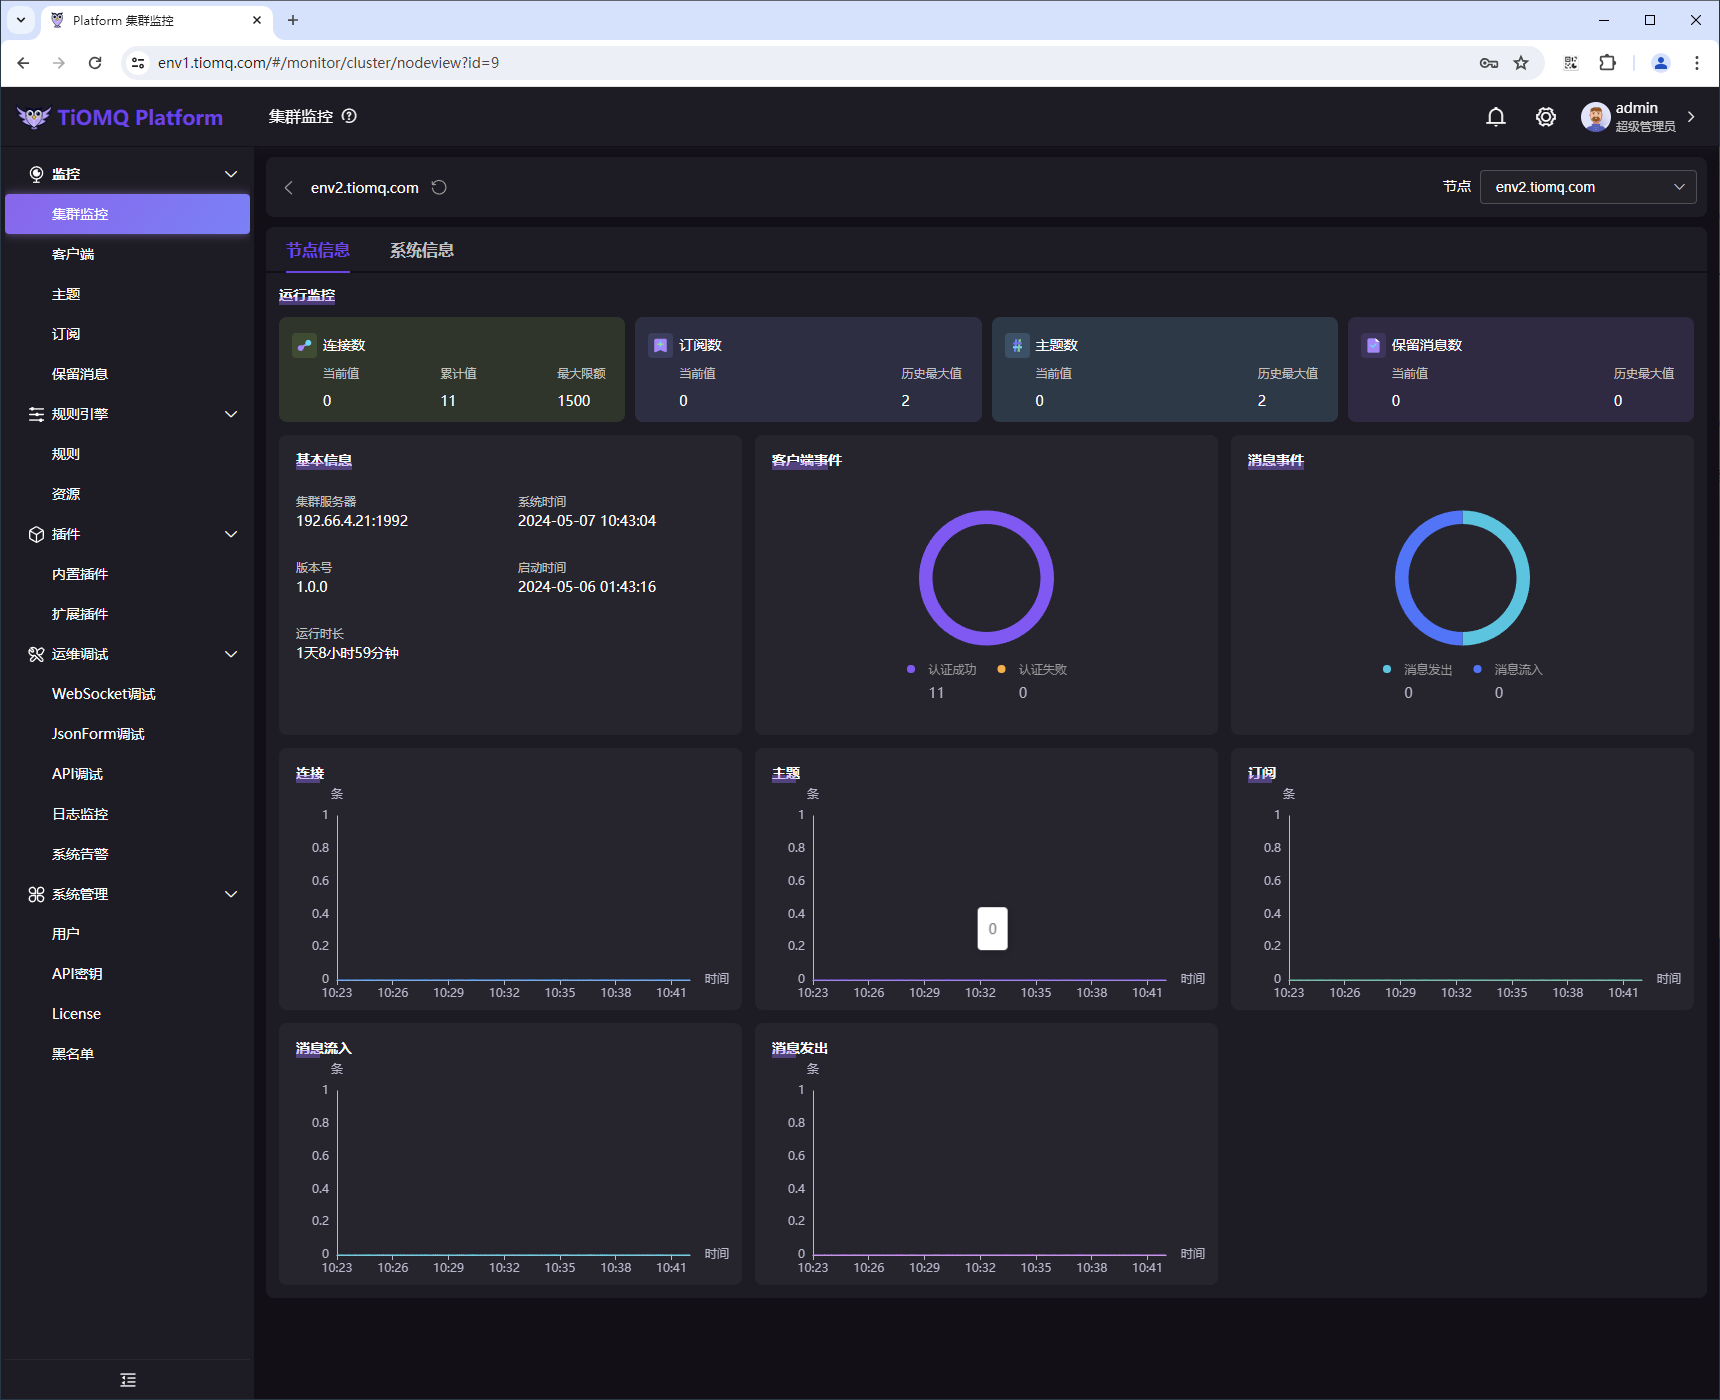
Task: Open 日志监控 in sidebar
Action: click(128, 814)
